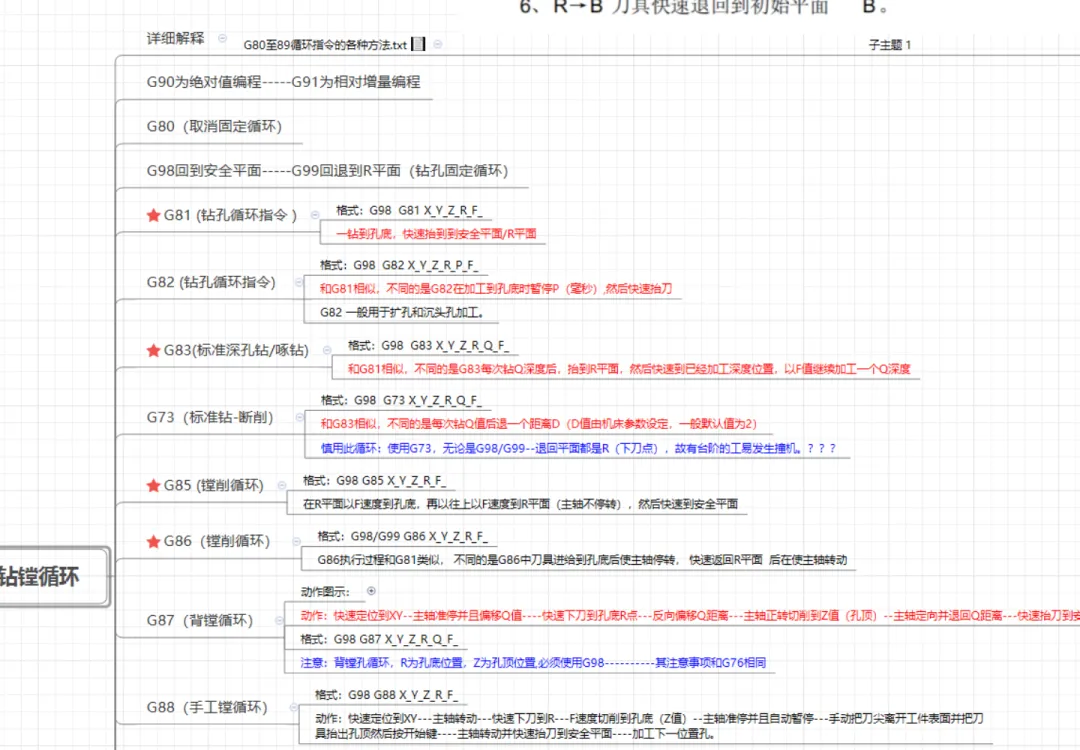This screenshot has height=750, width=1080.
Task: Click blue note 注意: 背镗孔循环
Action: (x=534, y=663)
